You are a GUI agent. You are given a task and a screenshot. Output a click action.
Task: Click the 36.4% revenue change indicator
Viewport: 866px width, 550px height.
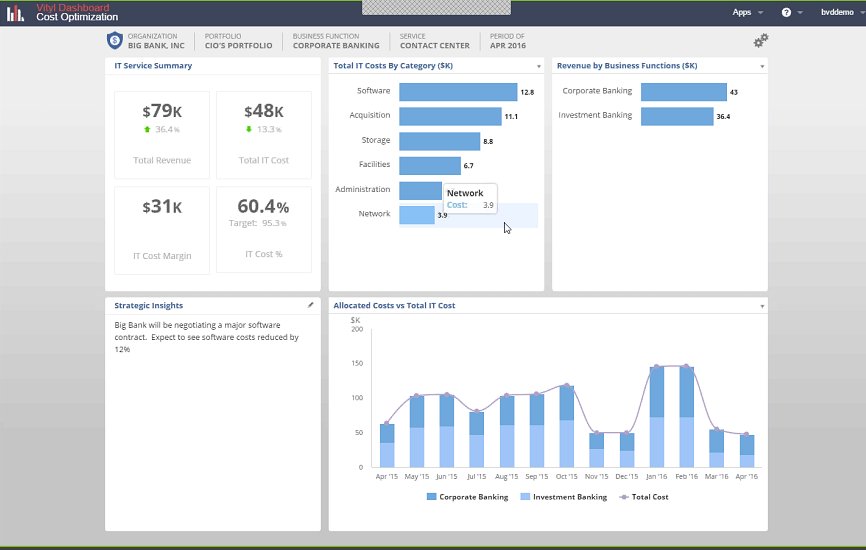162,129
